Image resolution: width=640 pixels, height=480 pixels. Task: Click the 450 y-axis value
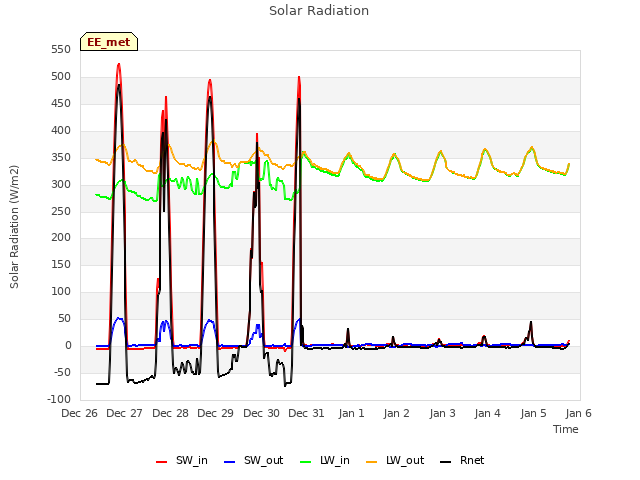pos(61,104)
